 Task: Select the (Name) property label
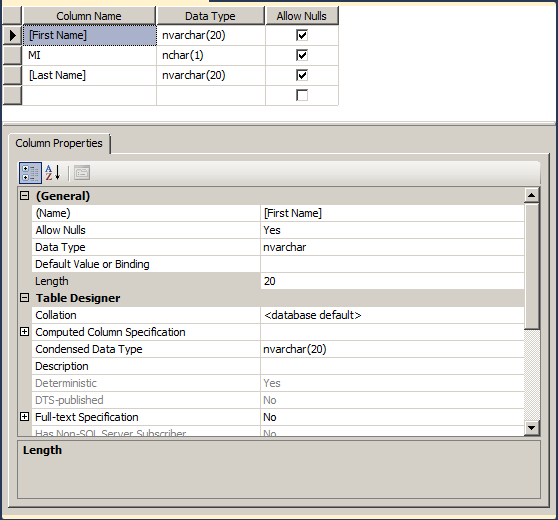pyautogui.click(x=146, y=213)
